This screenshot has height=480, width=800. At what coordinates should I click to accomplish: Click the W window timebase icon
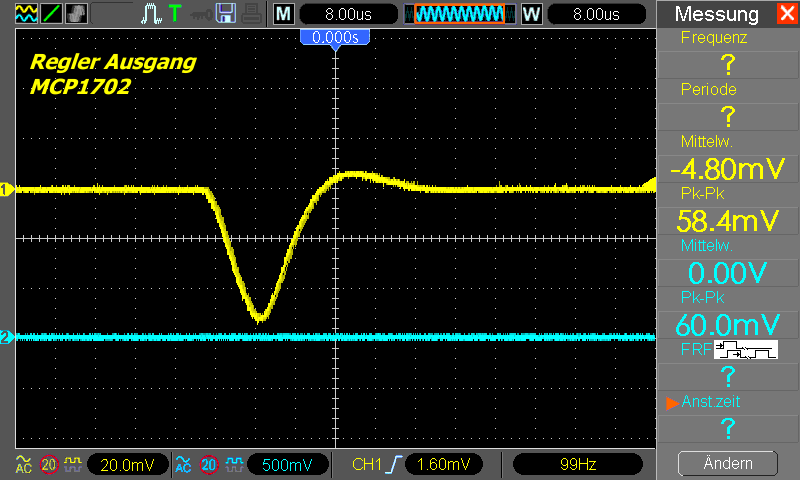coord(531,14)
